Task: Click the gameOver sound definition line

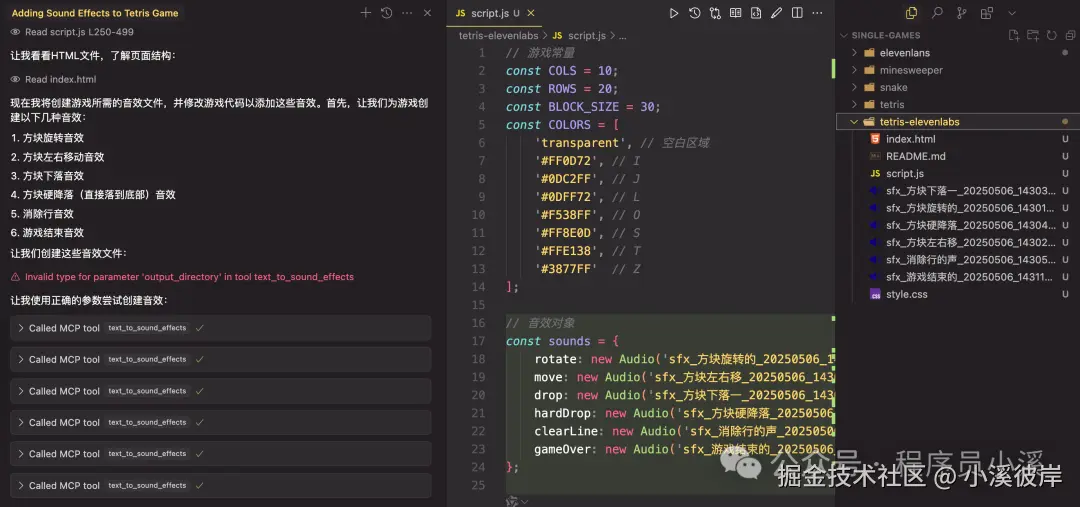Action: [x=684, y=450]
